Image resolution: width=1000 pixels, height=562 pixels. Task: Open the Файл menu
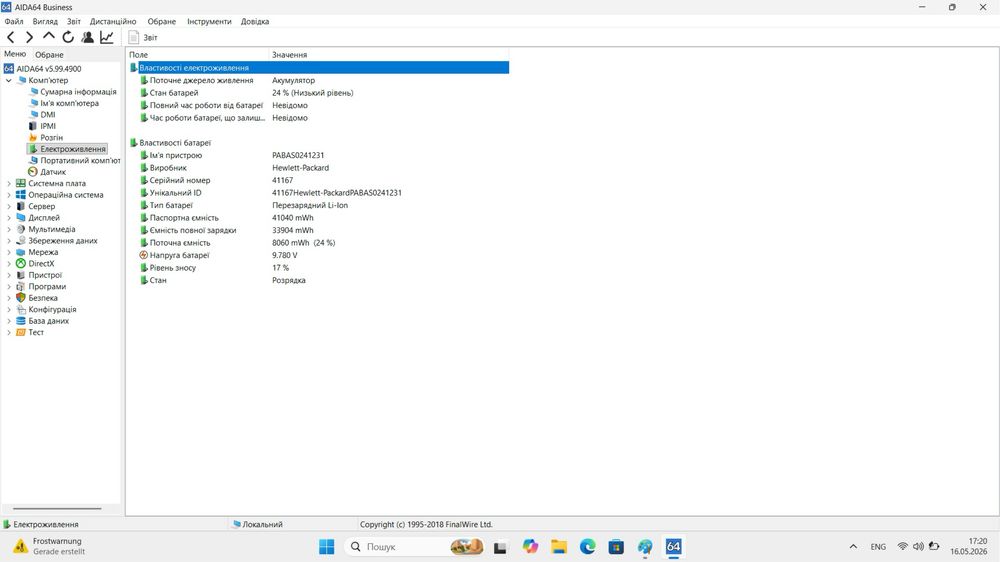13,21
